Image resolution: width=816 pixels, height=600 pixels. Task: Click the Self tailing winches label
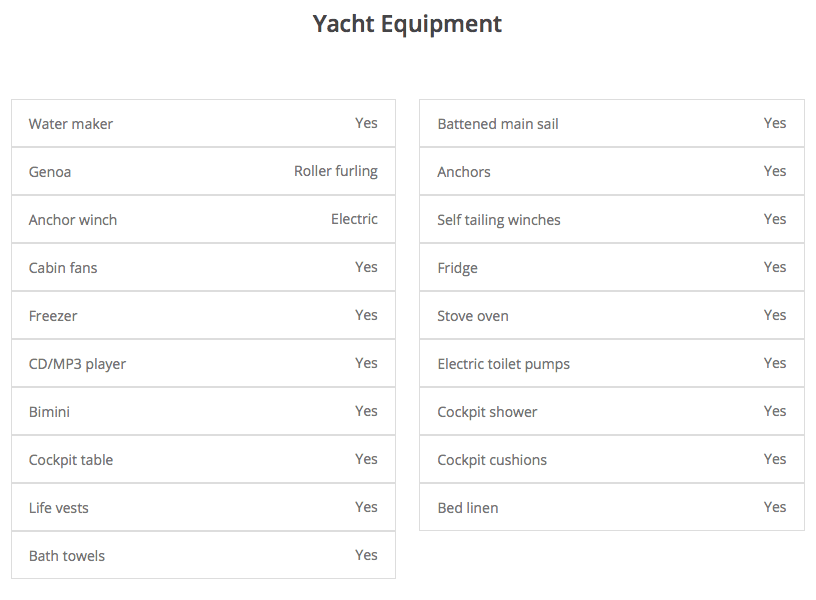[499, 220]
